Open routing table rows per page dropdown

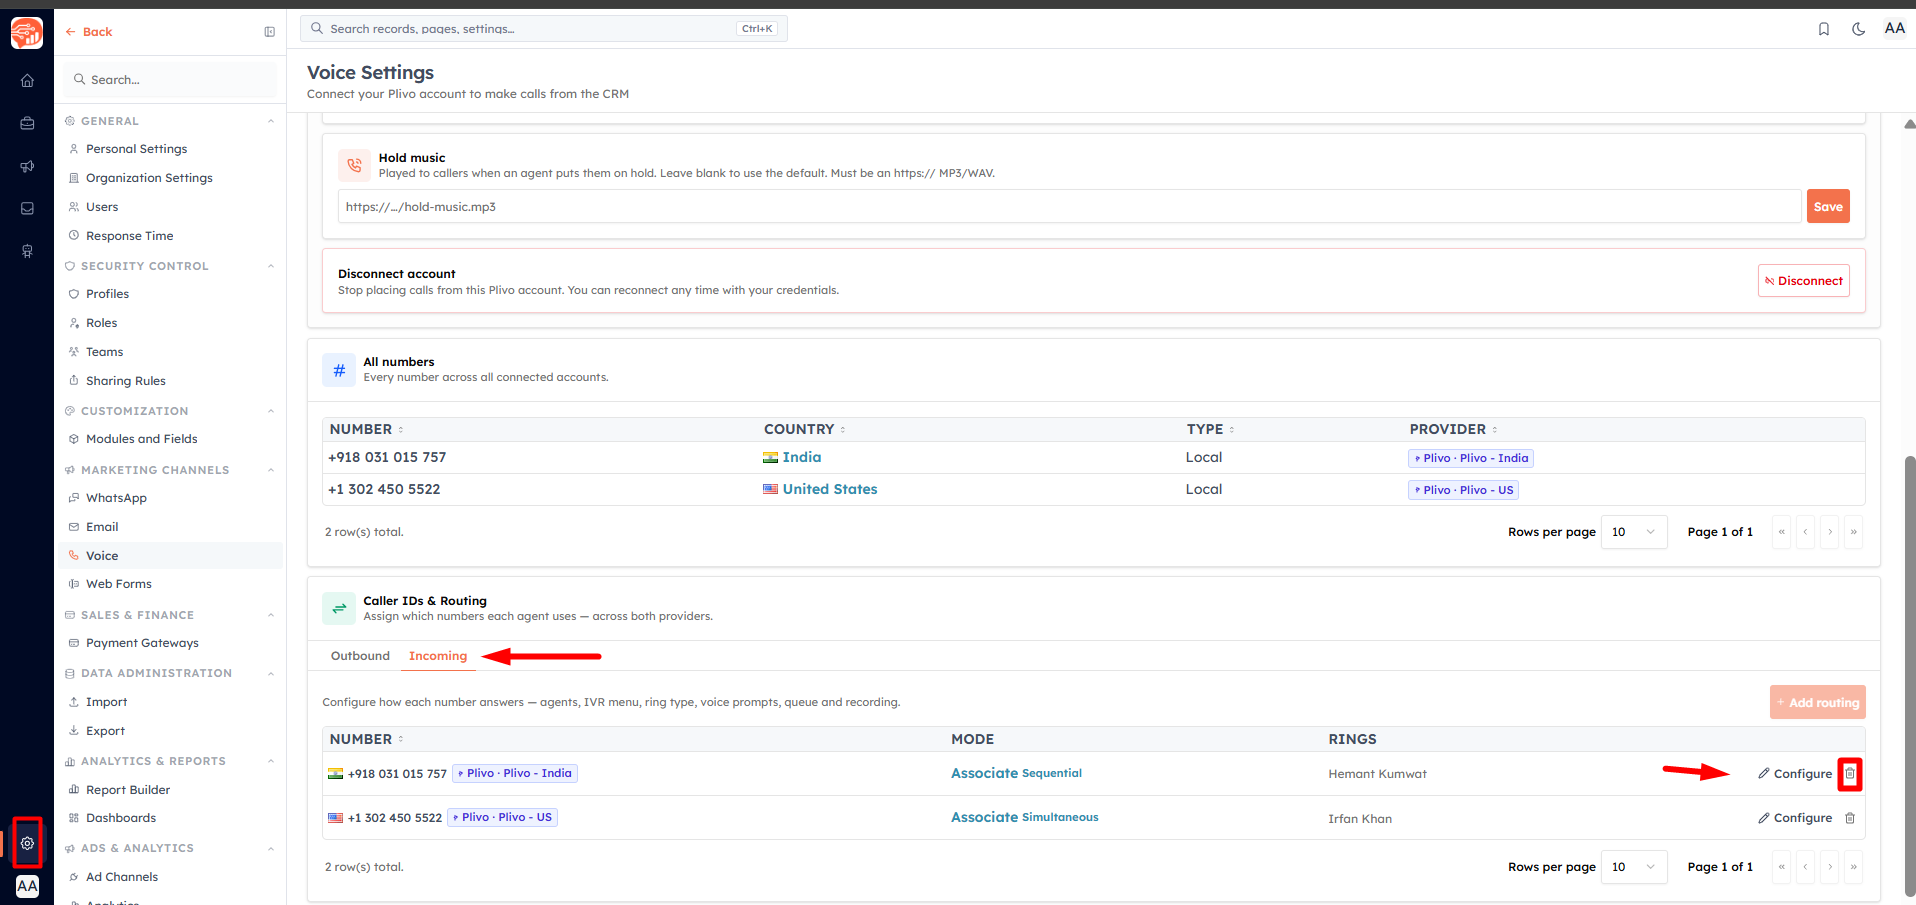click(1634, 867)
